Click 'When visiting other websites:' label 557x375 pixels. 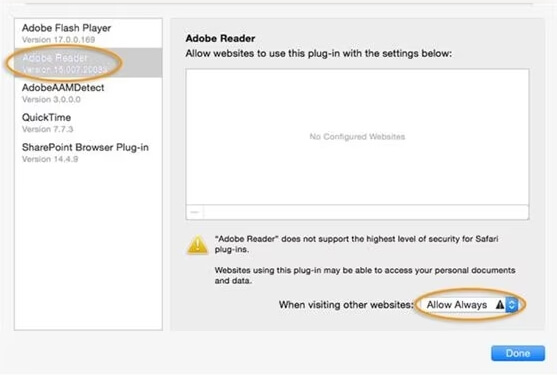pos(346,305)
